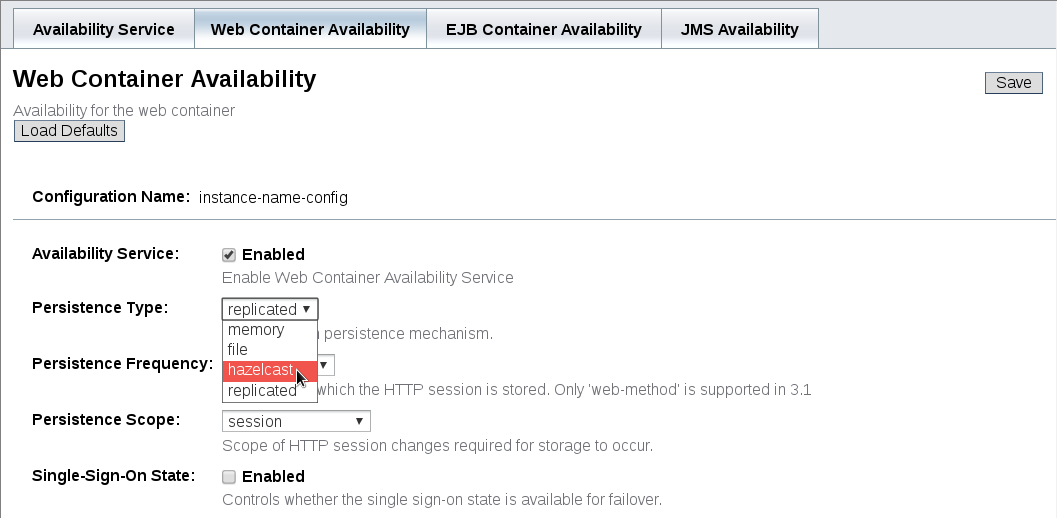Click the 'Persistence Type:' label
Viewport: 1057px width, 518px height.
point(100,308)
